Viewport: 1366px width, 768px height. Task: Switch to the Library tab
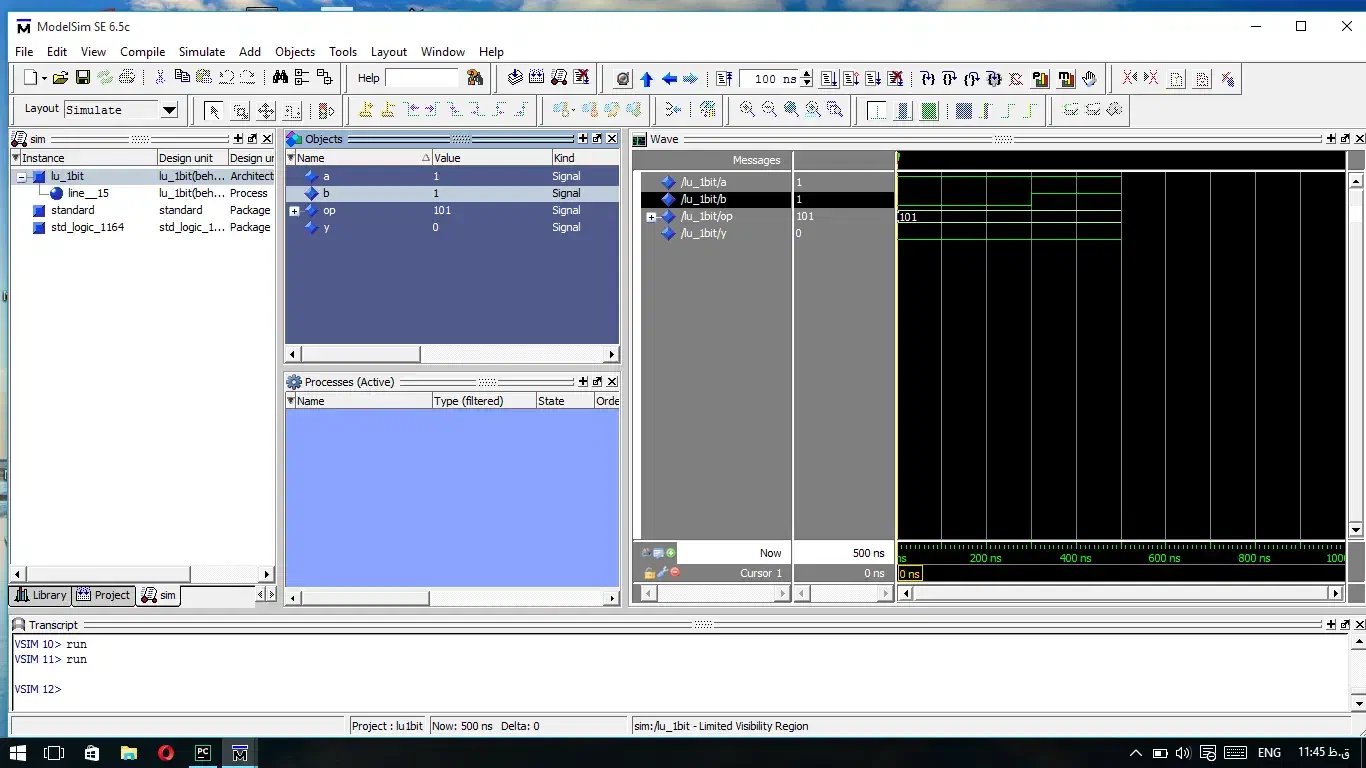coord(40,595)
